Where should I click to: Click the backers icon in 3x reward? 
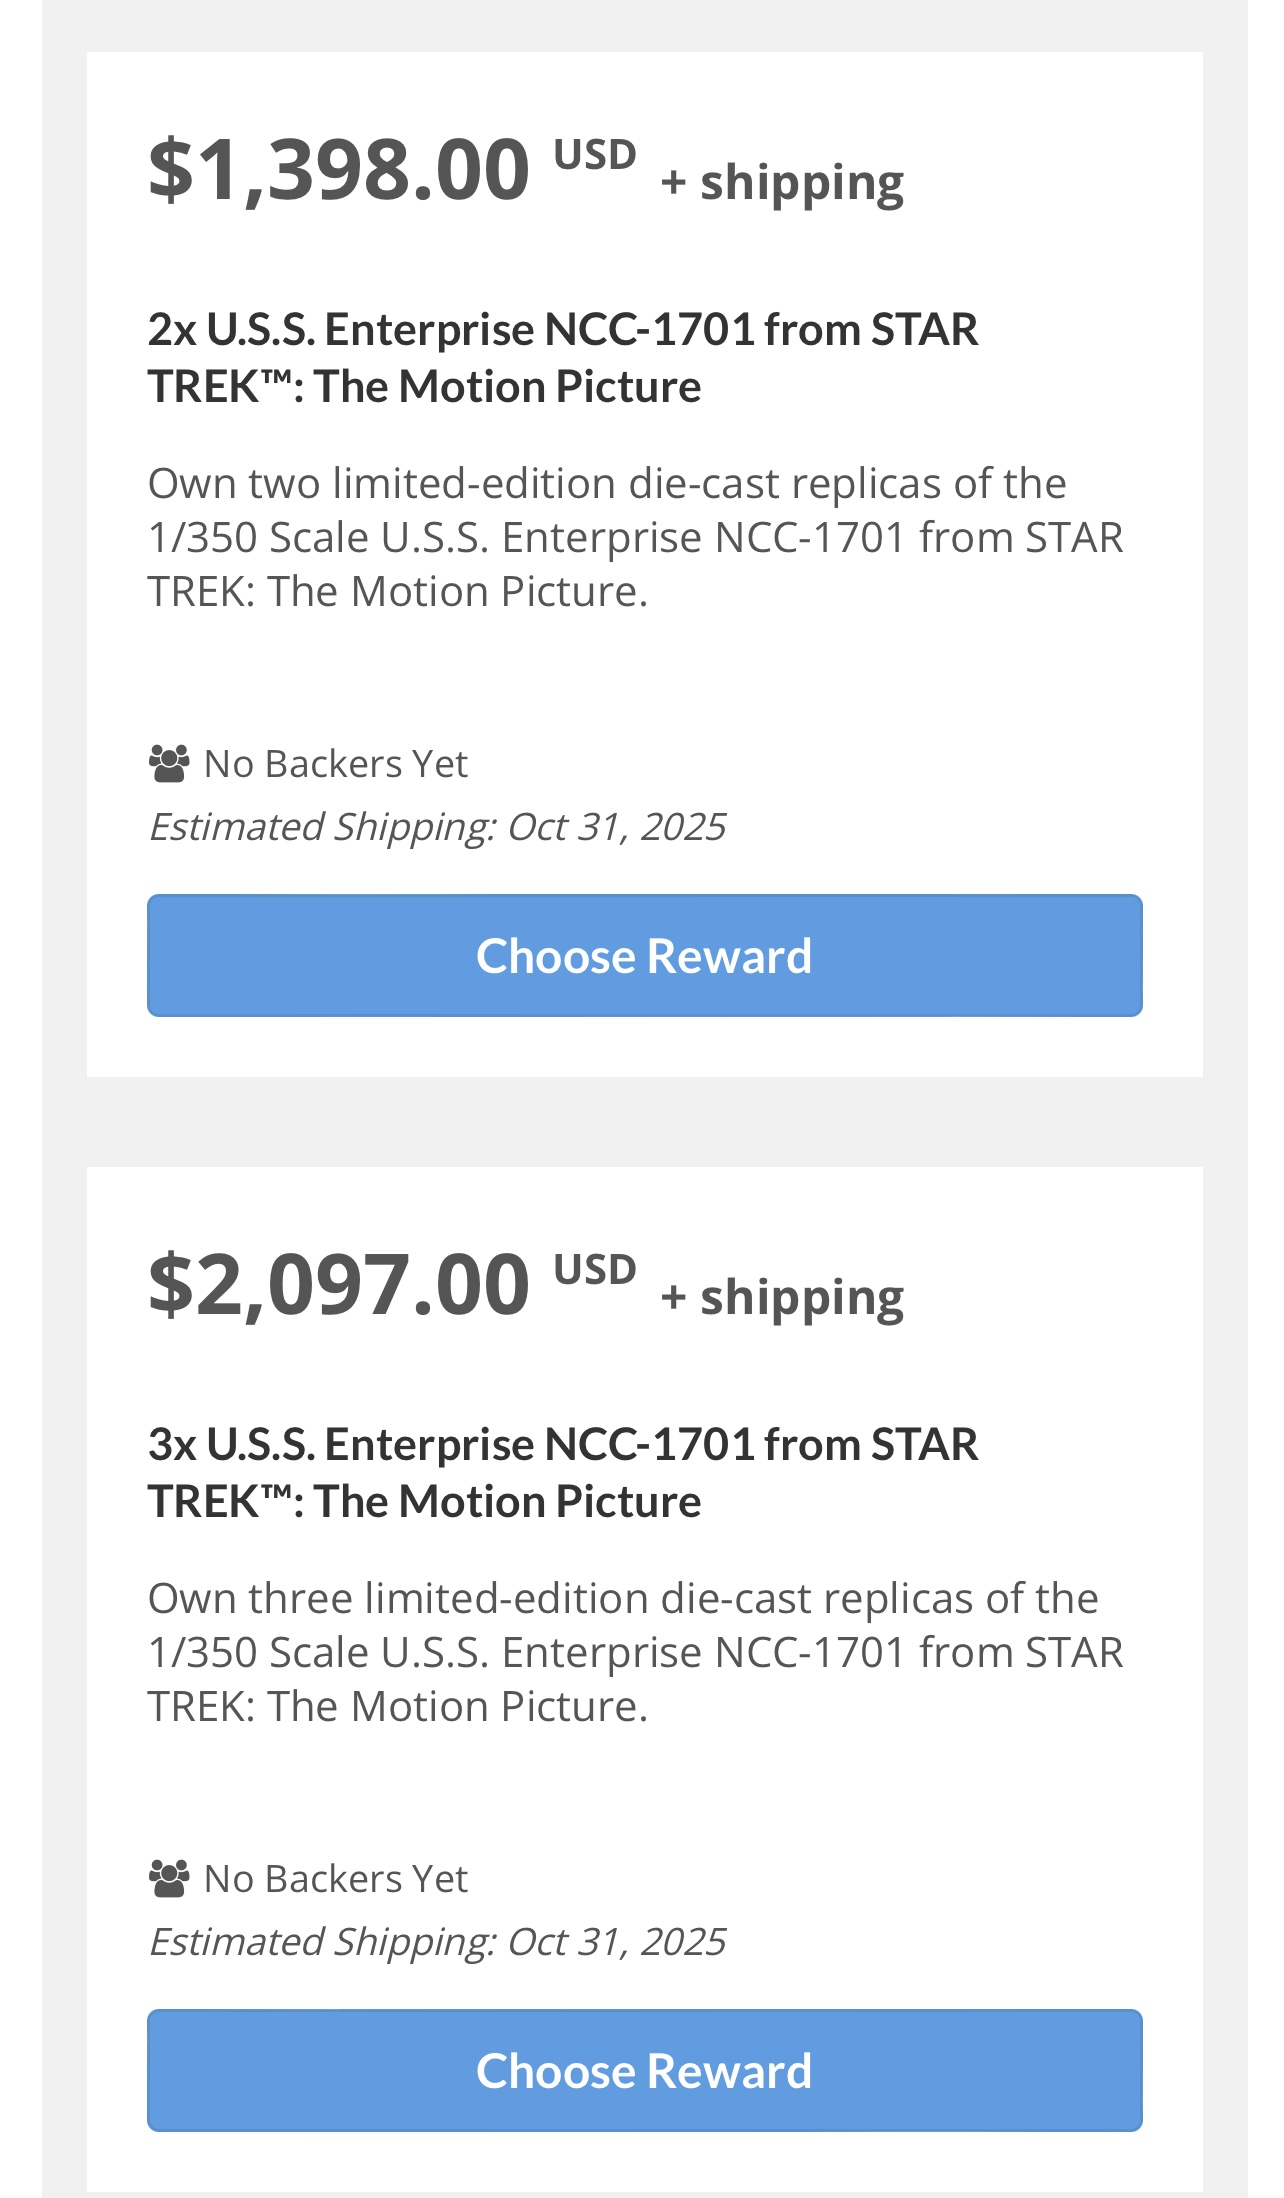169,1879
